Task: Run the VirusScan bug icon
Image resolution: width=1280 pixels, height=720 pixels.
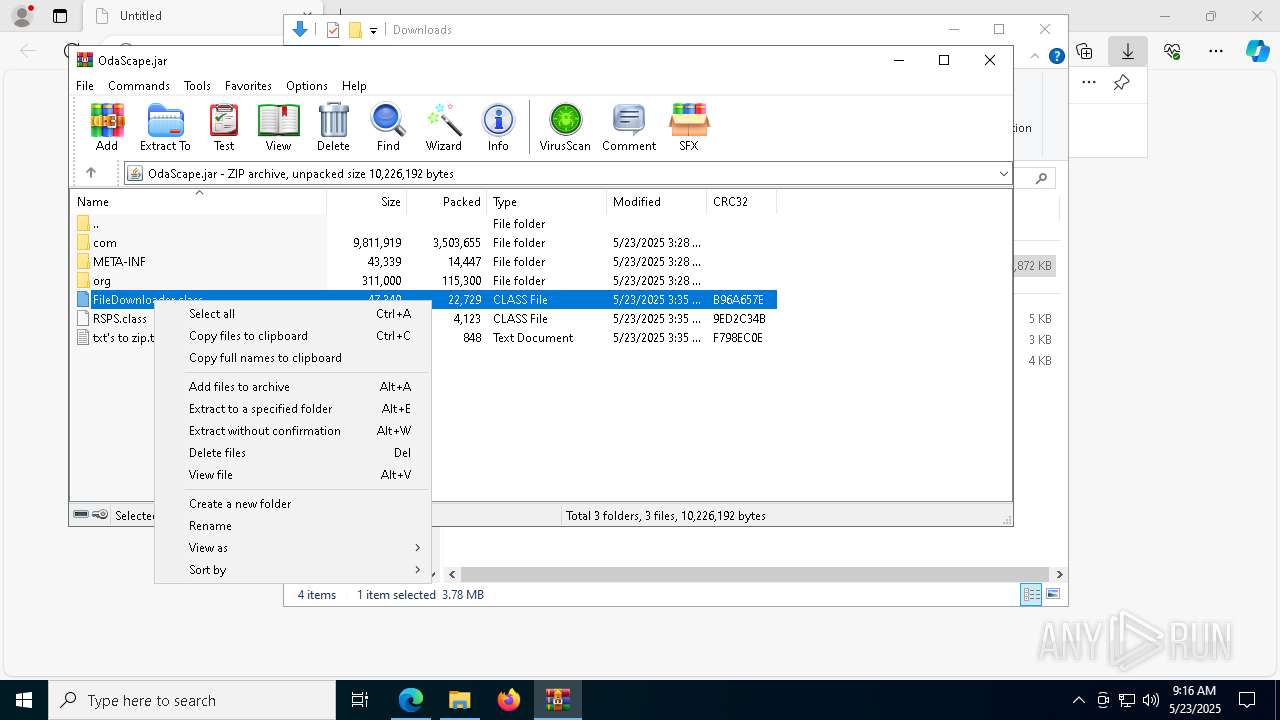Action: click(565, 127)
